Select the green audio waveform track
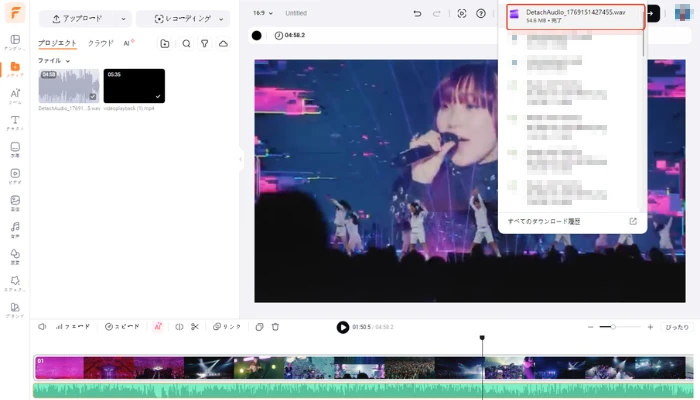The height and width of the screenshot is (400, 700). (x=362, y=390)
